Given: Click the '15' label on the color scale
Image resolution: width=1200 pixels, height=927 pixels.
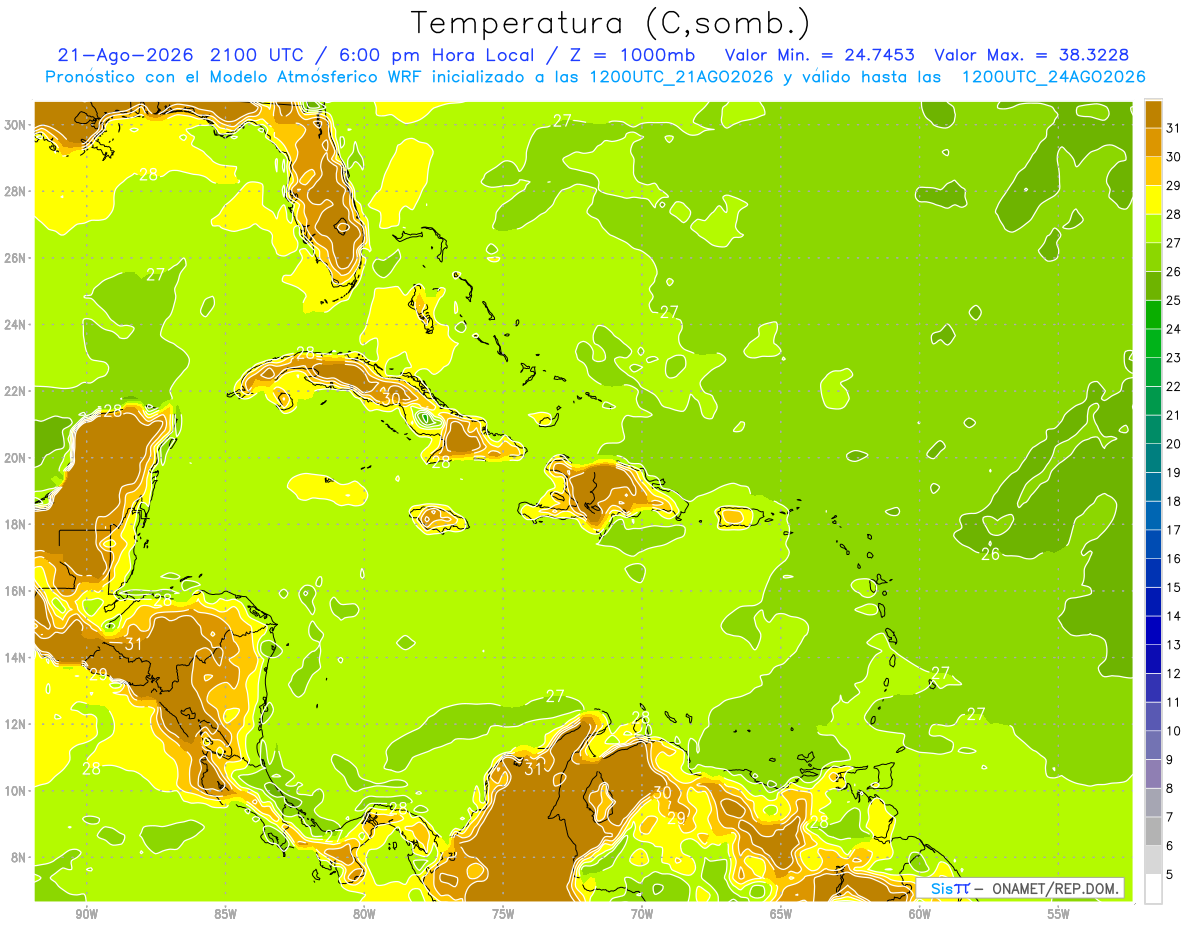Looking at the screenshot, I should click(1173, 587).
